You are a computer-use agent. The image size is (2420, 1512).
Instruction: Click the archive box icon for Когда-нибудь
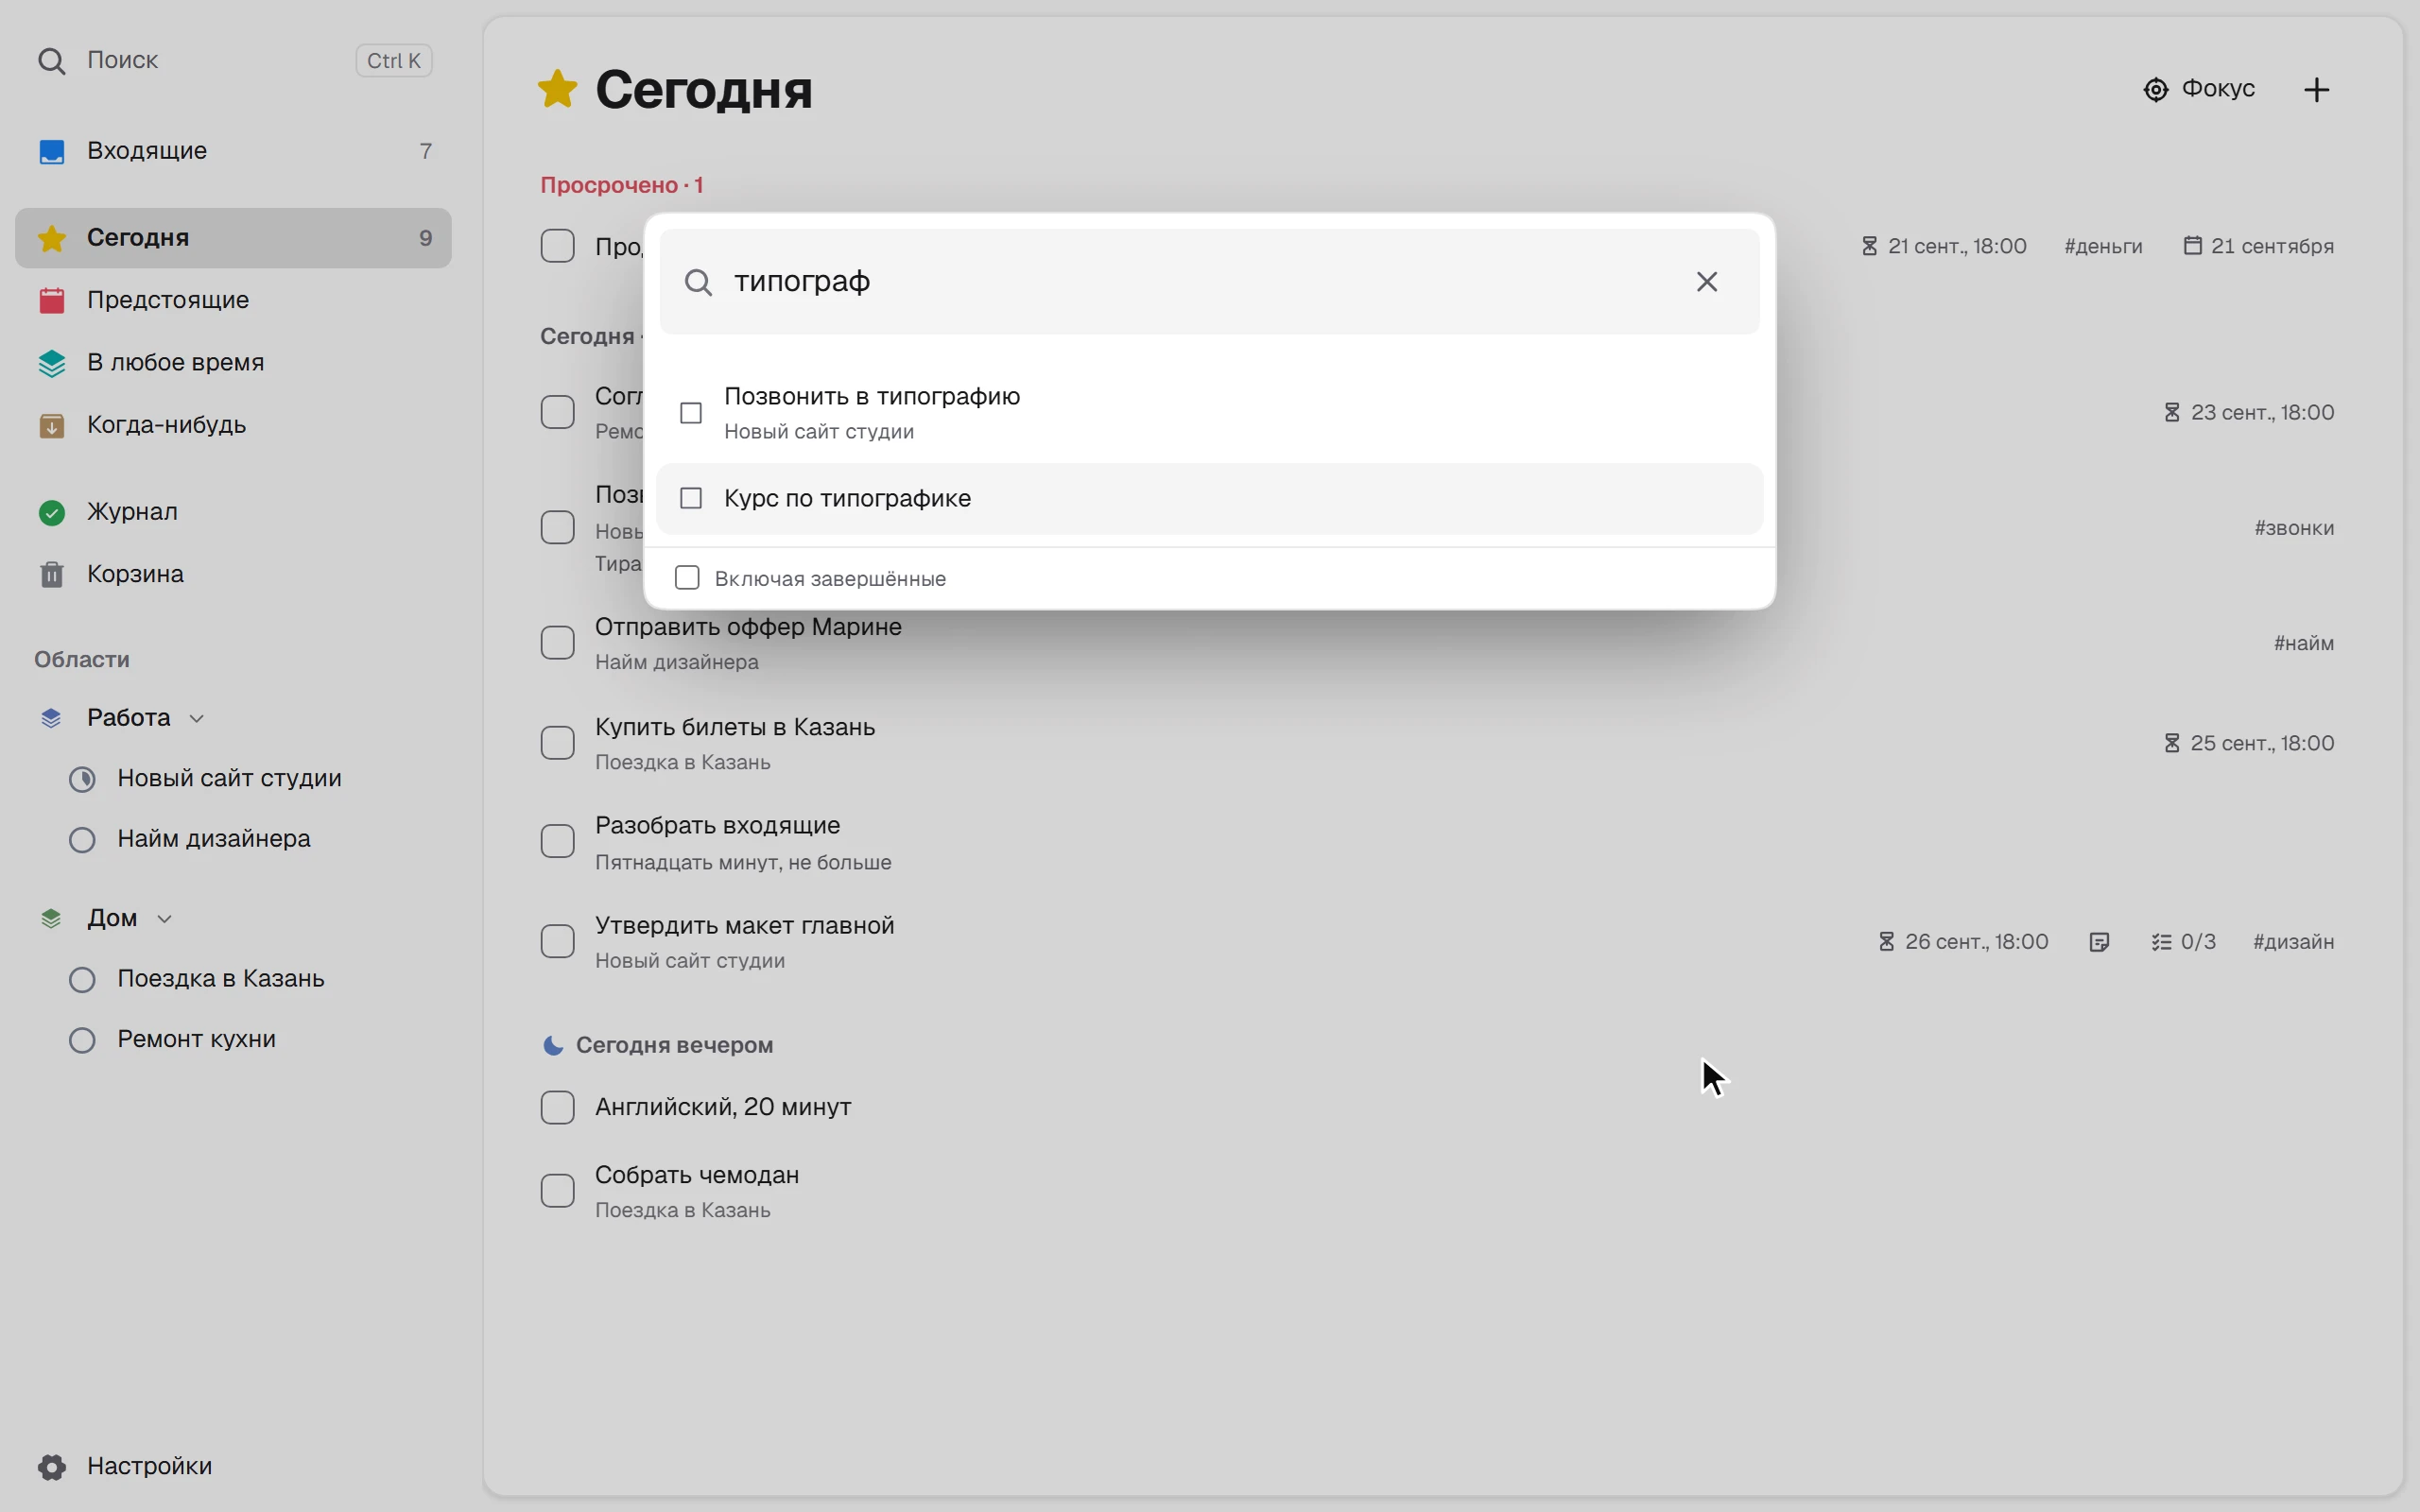coord(51,425)
